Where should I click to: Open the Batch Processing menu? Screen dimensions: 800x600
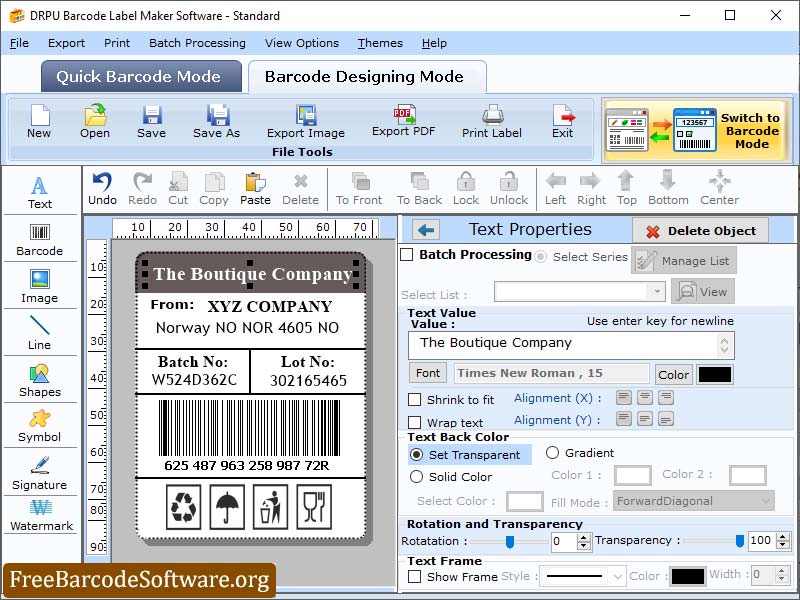point(197,43)
